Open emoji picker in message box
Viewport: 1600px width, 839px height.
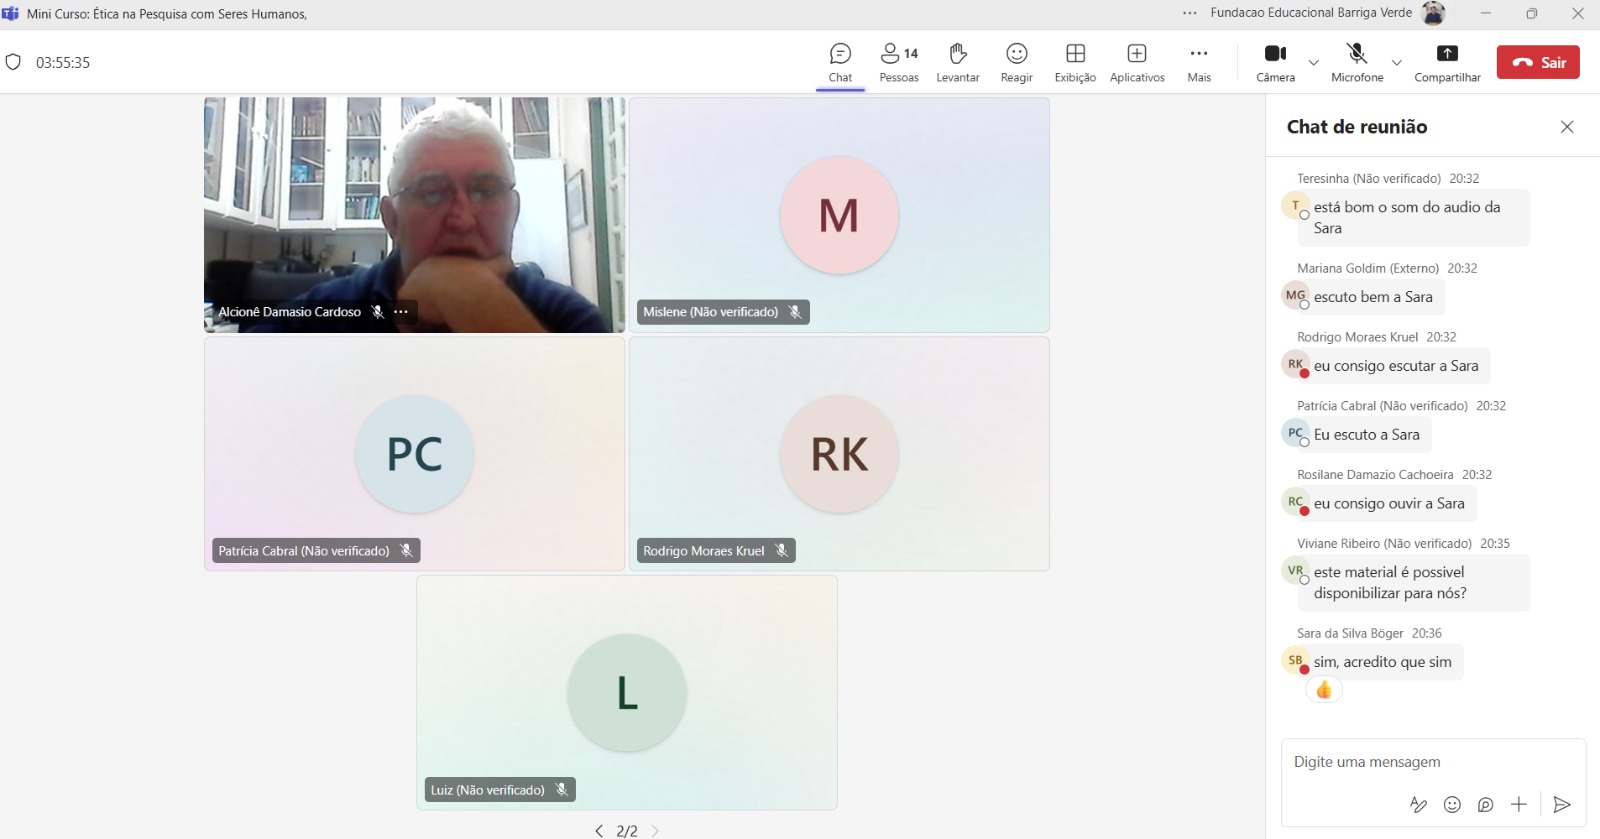[1452, 804]
